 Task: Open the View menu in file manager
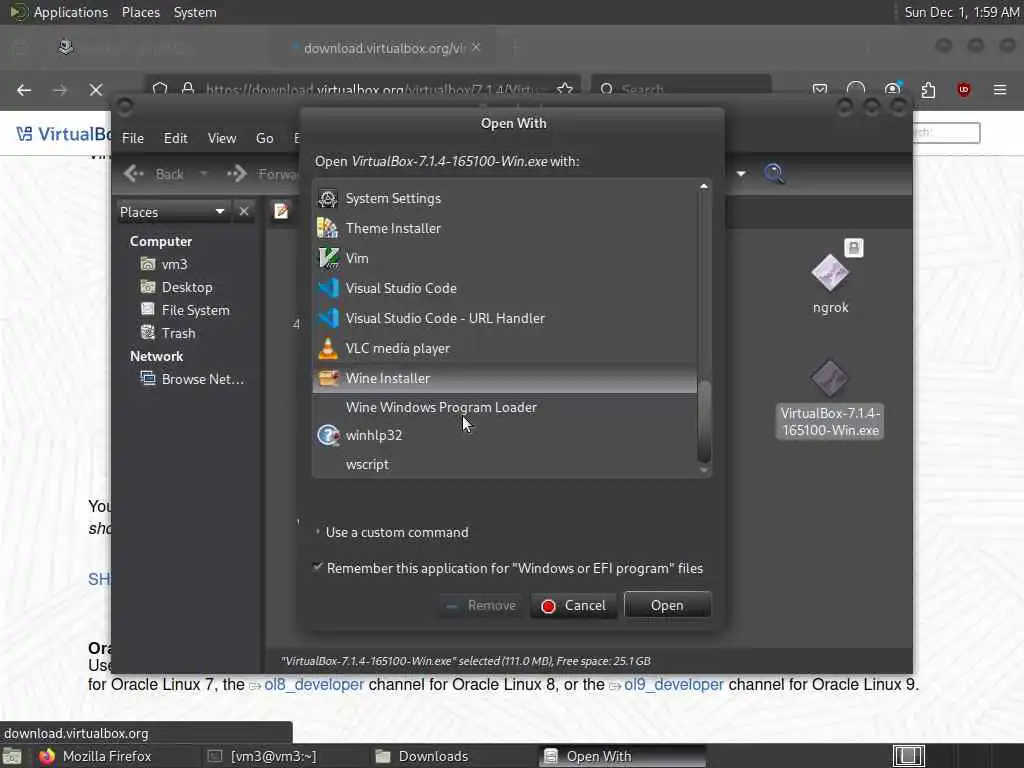pyautogui.click(x=222, y=138)
